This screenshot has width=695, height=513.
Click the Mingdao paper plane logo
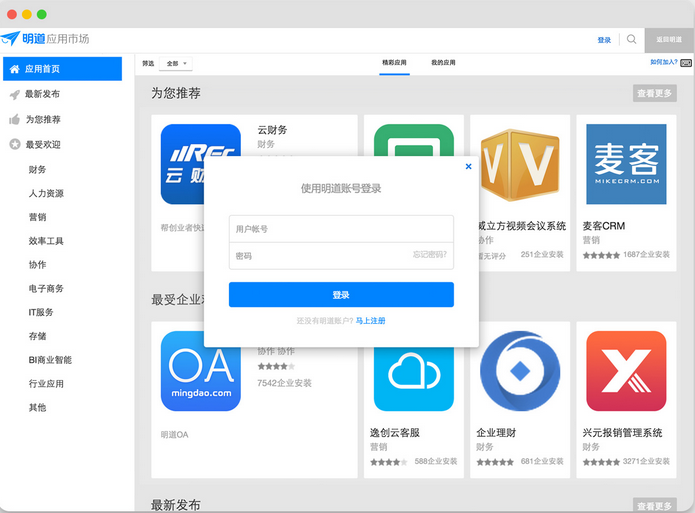pyautogui.click(x=10, y=39)
